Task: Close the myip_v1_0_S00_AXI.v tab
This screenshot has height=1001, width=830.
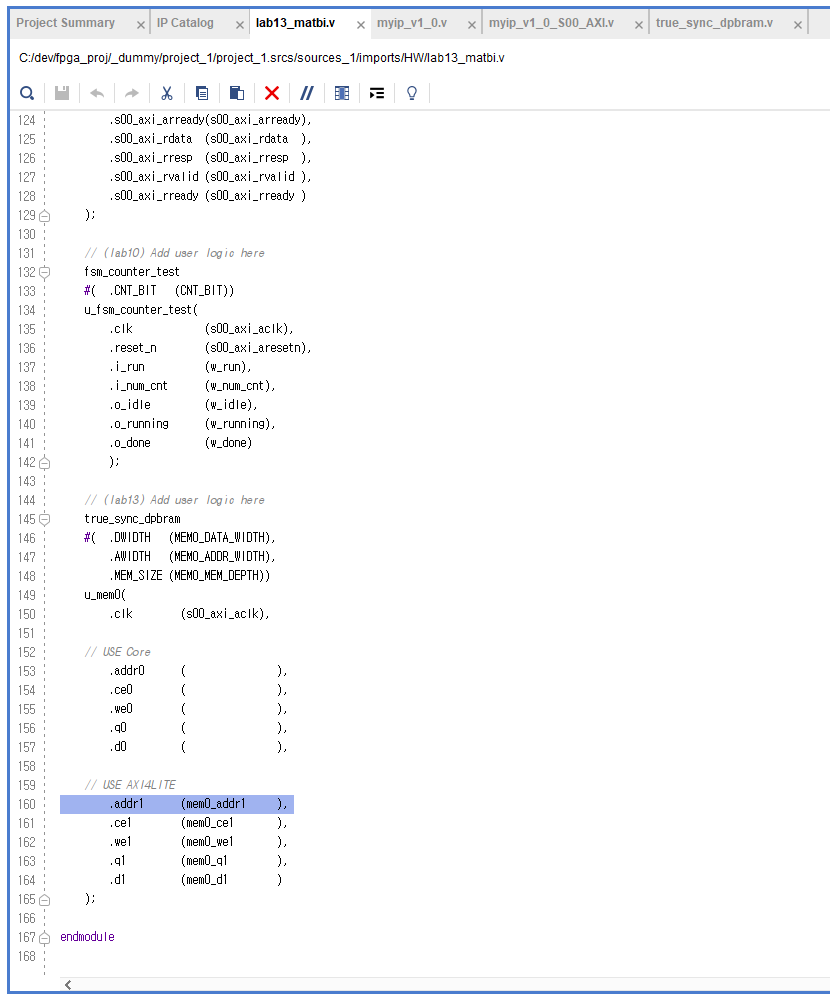Action: (x=638, y=25)
